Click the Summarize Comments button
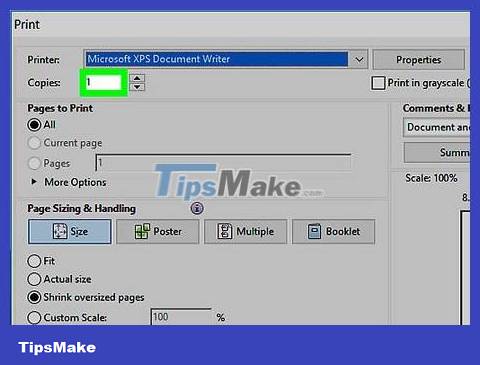 (437, 153)
